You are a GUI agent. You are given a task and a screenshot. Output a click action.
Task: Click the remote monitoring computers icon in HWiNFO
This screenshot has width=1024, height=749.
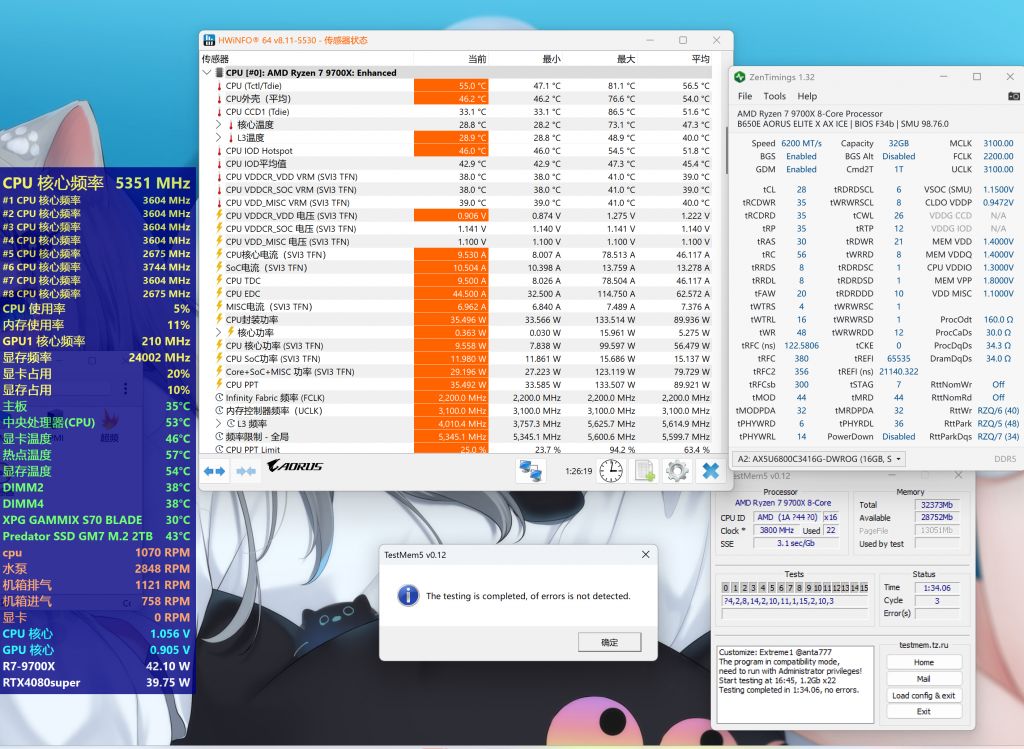(x=530, y=470)
